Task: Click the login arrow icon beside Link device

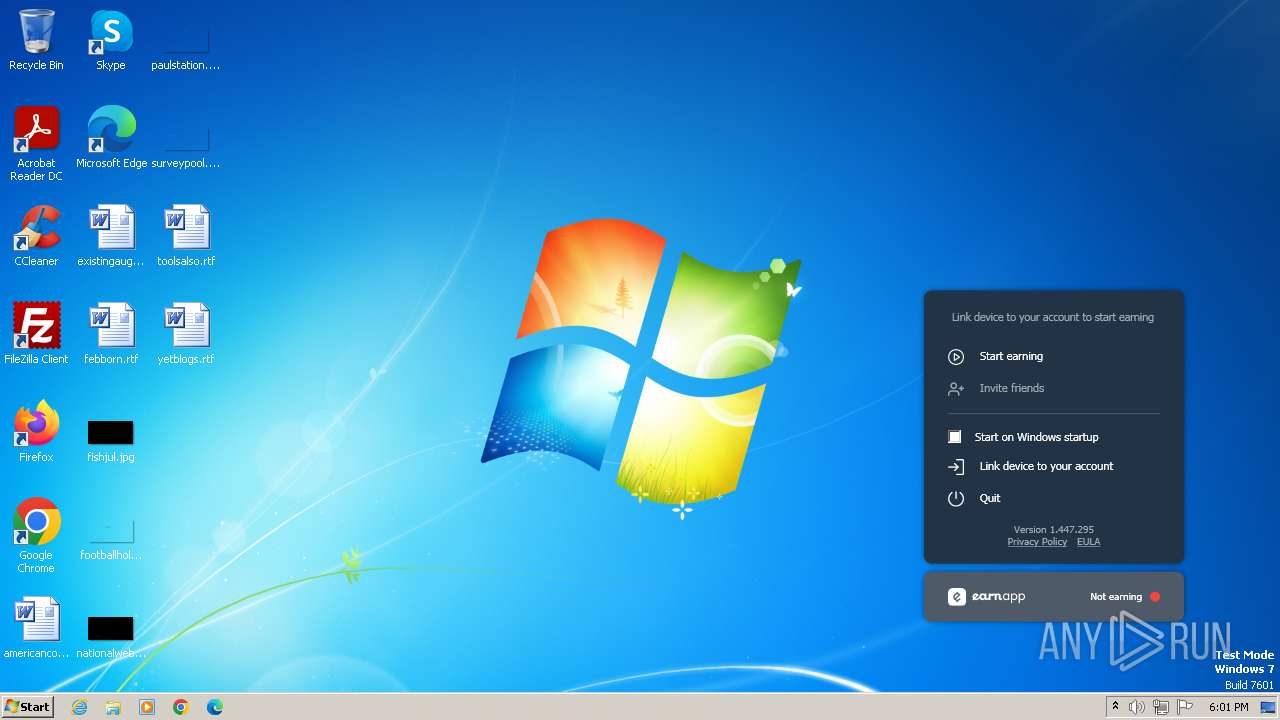Action: [x=956, y=467]
